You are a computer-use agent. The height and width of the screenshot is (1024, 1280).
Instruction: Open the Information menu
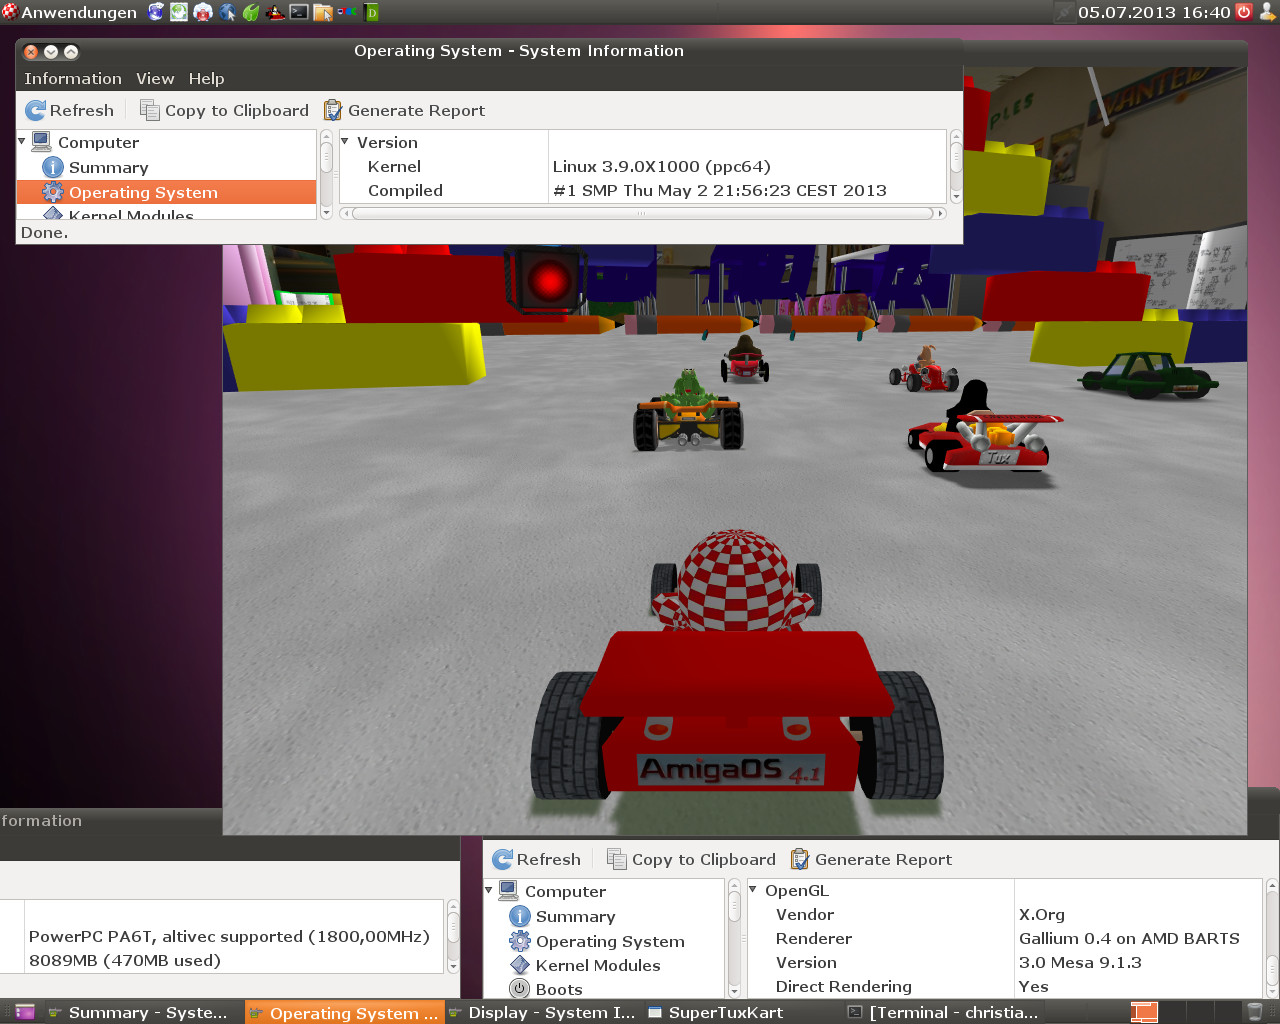click(72, 79)
